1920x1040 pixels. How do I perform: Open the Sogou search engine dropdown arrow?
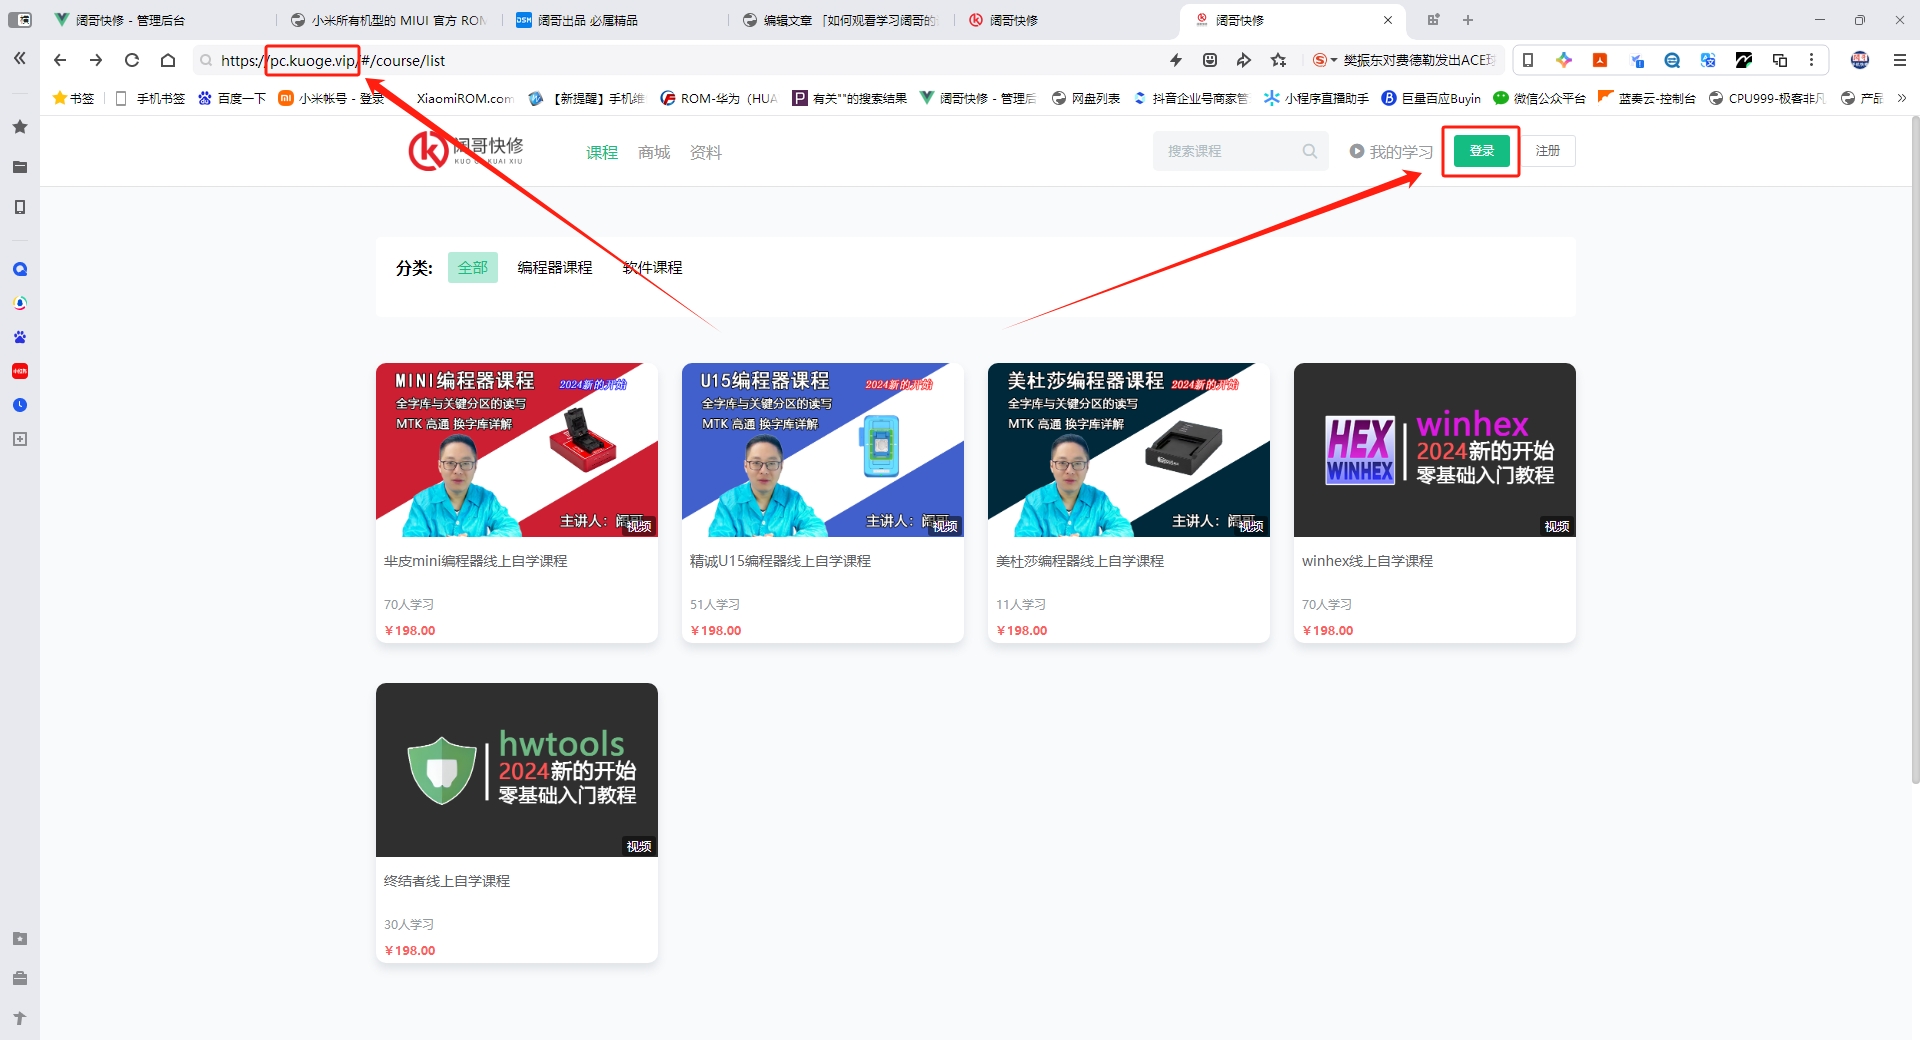point(1334,60)
